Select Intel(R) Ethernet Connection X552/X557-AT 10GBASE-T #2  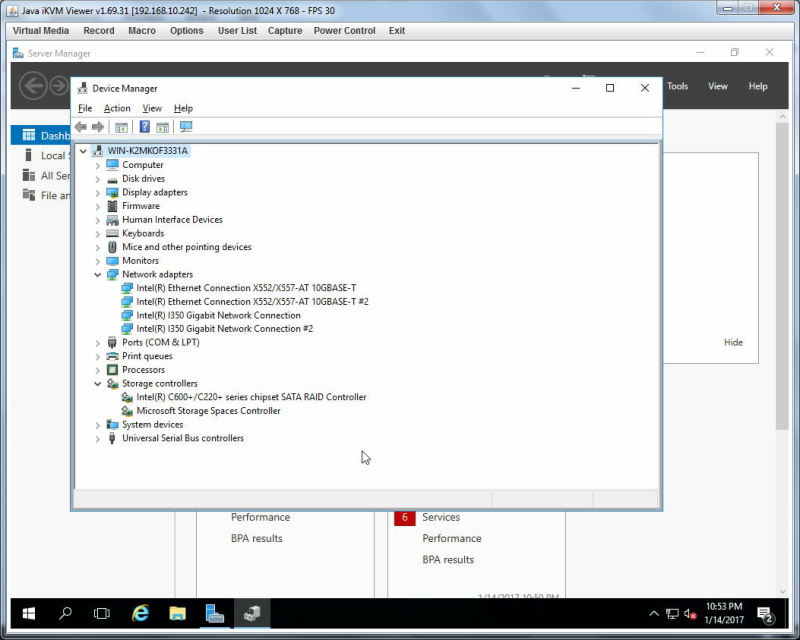point(252,302)
